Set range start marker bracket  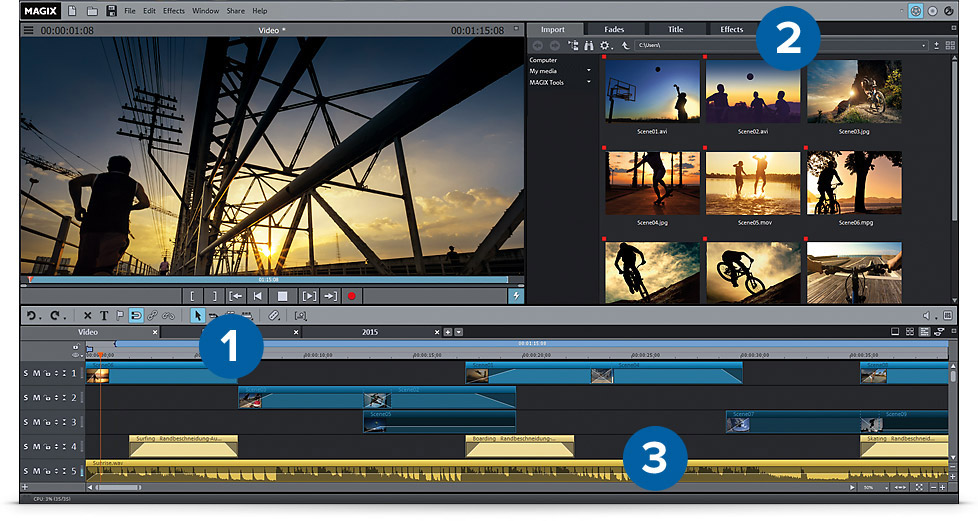tap(193, 296)
